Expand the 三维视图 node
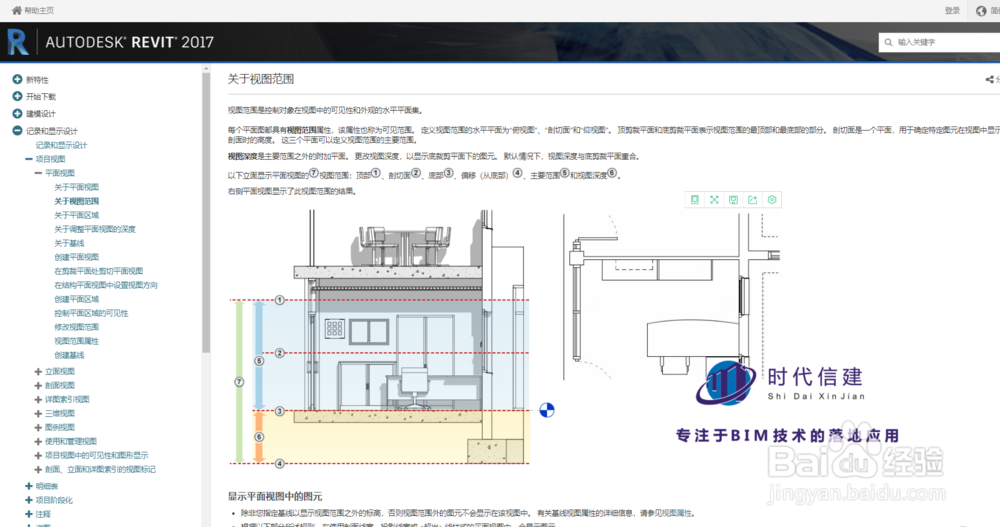Image resolution: width=1000 pixels, height=527 pixels. pyautogui.click(x=38, y=413)
